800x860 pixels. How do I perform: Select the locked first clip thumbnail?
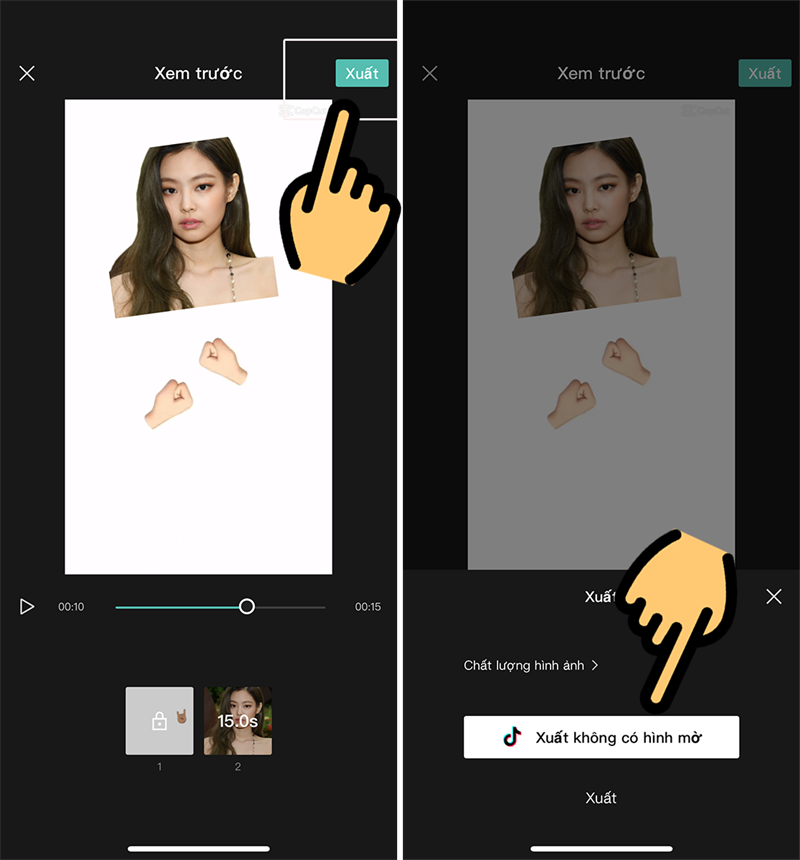158,722
